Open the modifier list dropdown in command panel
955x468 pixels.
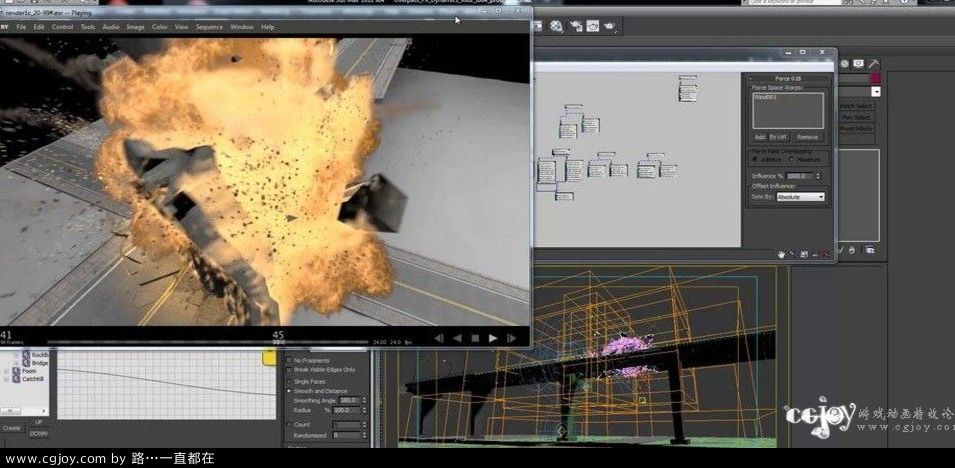pos(876,91)
